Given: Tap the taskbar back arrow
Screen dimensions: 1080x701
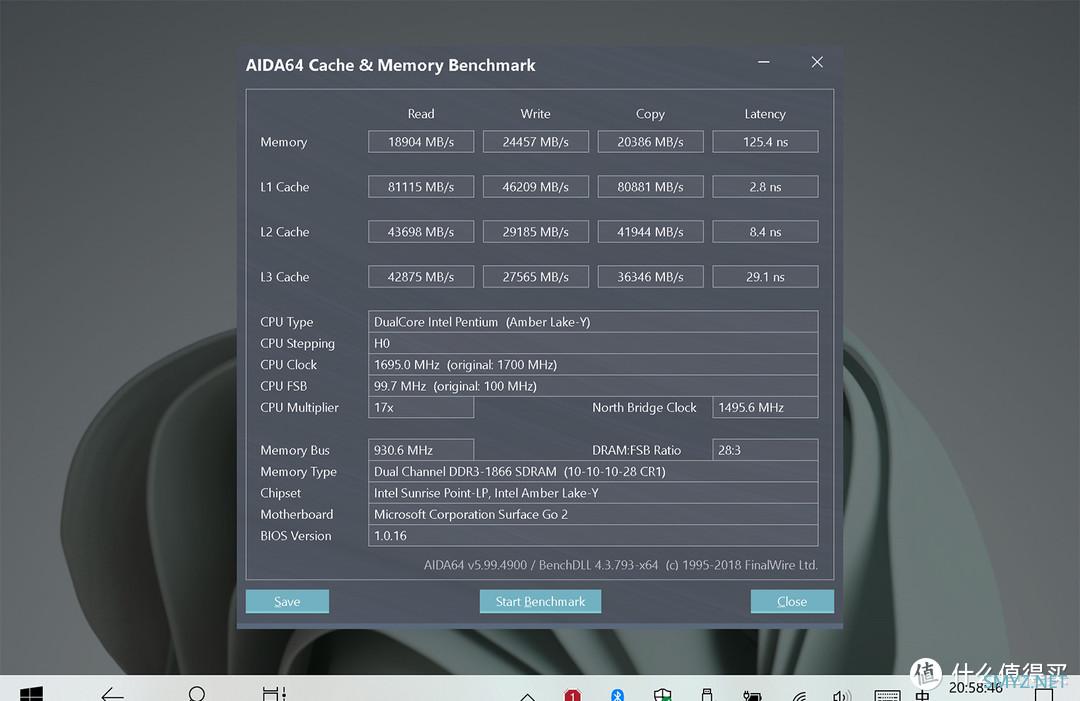Looking at the screenshot, I should pos(112,693).
